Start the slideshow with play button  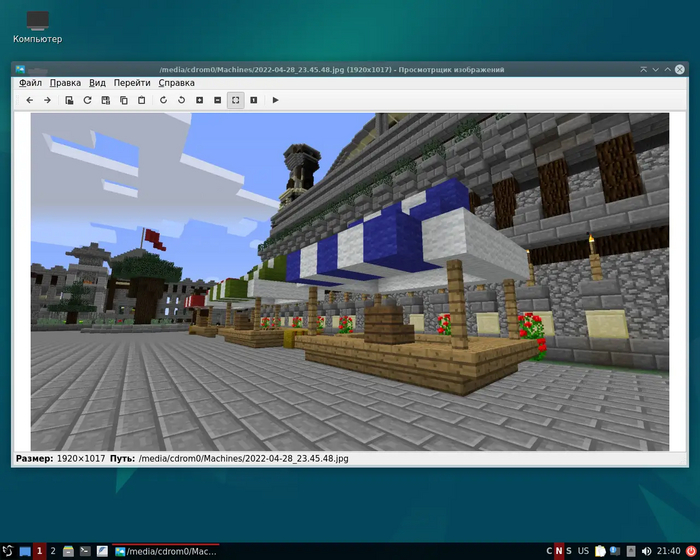click(x=275, y=100)
